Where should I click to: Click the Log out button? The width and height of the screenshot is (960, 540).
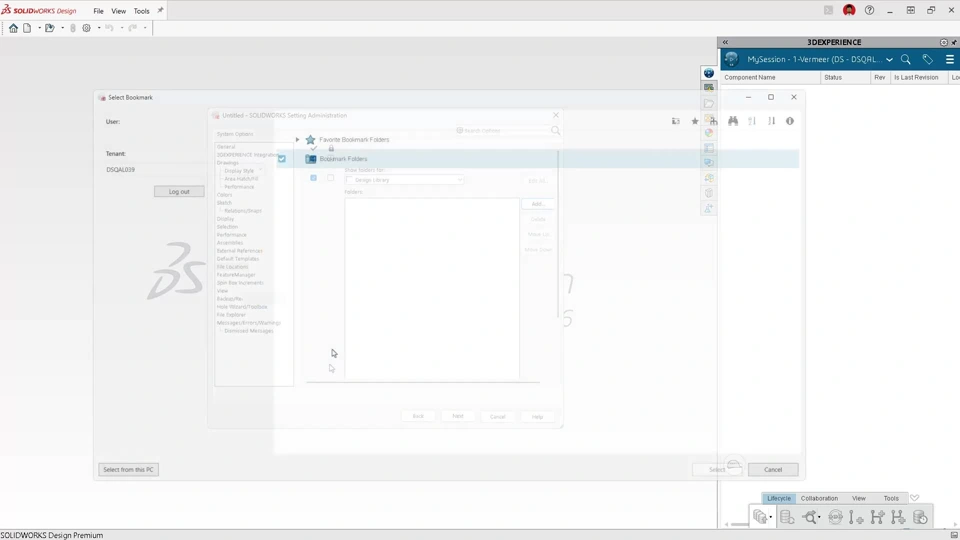[x=179, y=192]
